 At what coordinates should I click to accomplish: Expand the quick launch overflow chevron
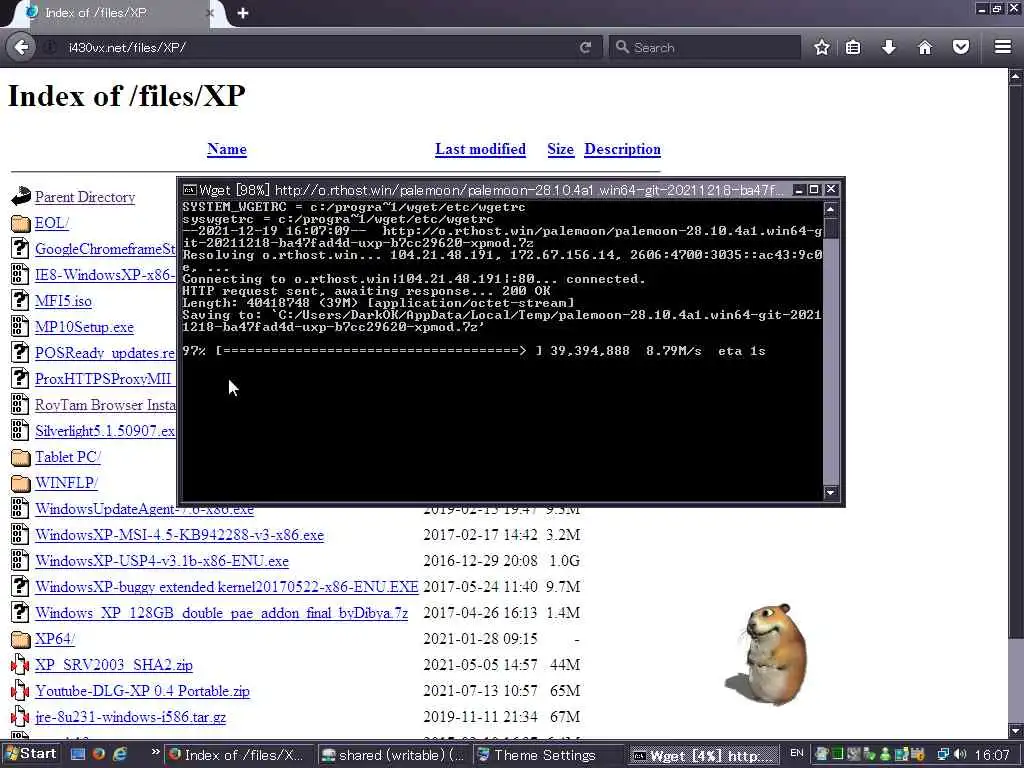(x=155, y=752)
